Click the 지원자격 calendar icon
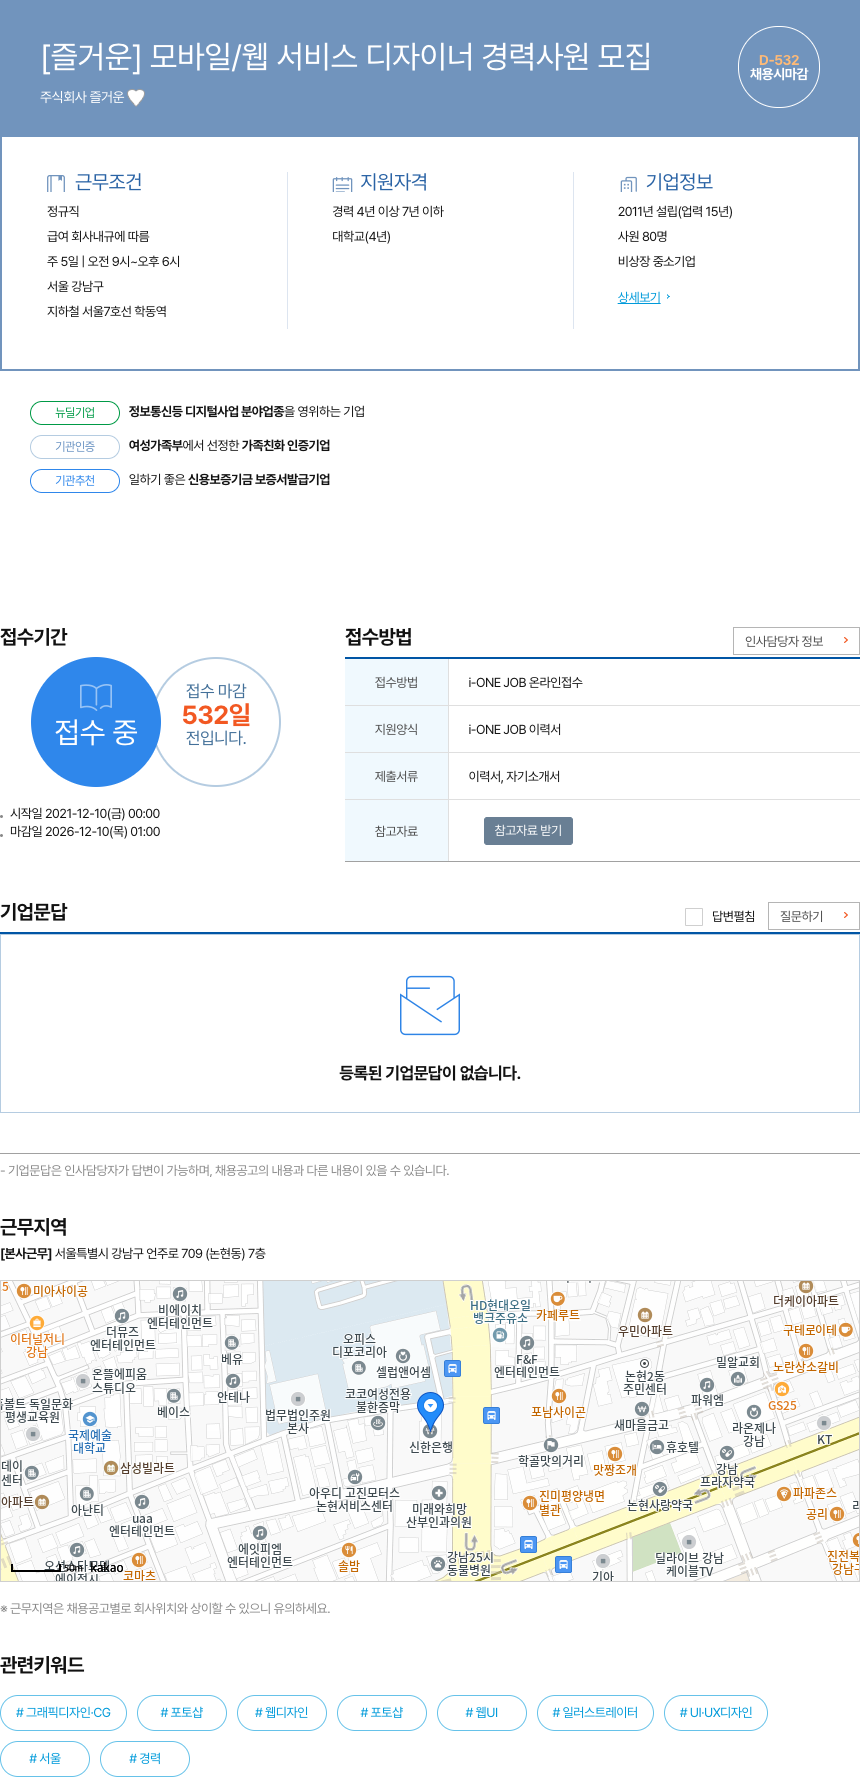The width and height of the screenshot is (860, 1778). 342,183
